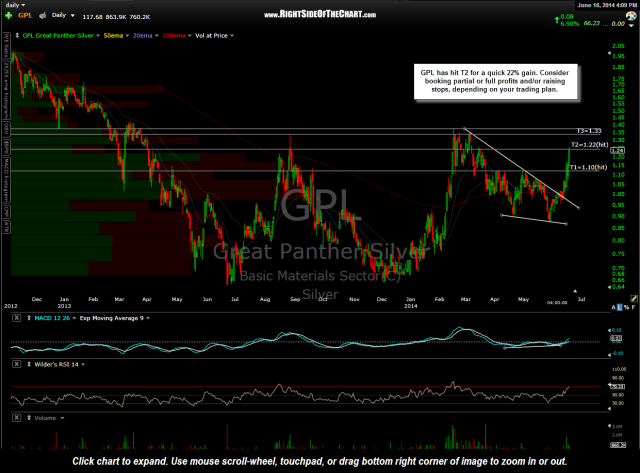
Task: Open the color palette icon
Action: pyautogui.click(x=631, y=16)
